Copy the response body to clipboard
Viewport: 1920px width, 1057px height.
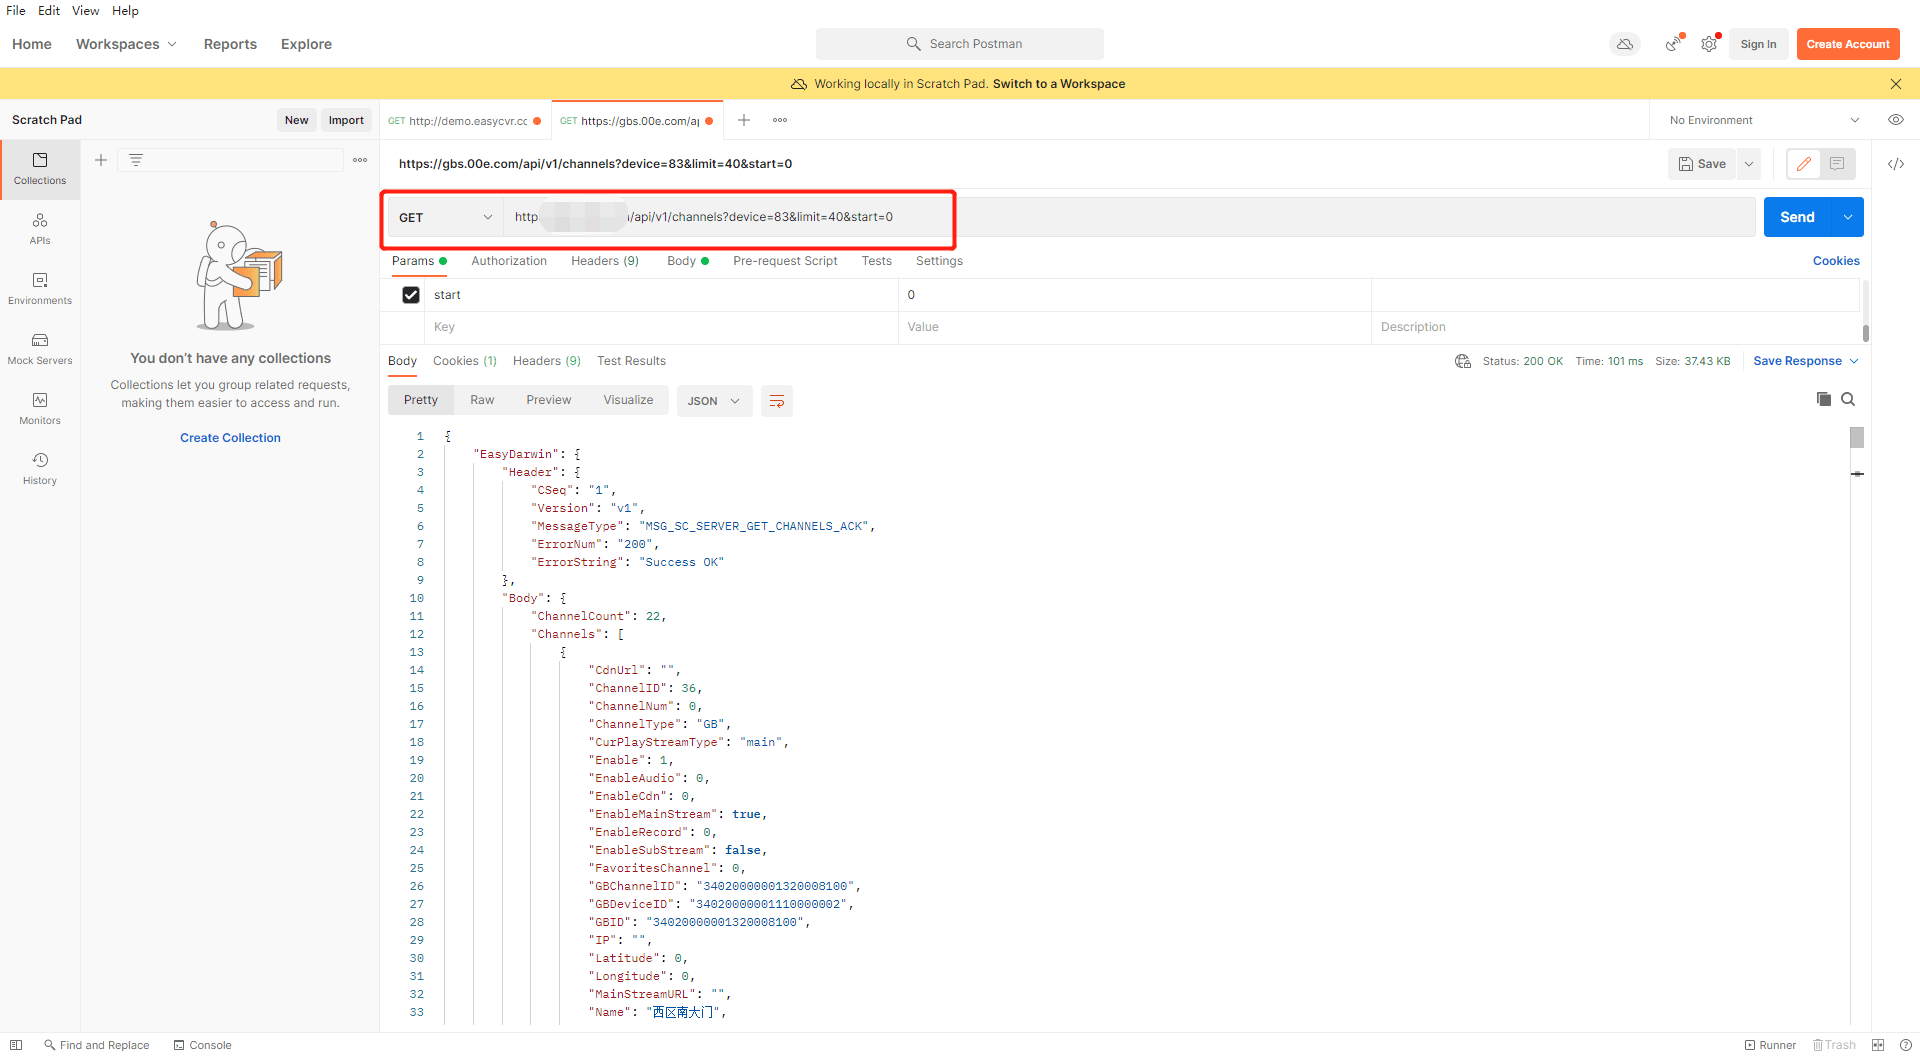[1824, 399]
